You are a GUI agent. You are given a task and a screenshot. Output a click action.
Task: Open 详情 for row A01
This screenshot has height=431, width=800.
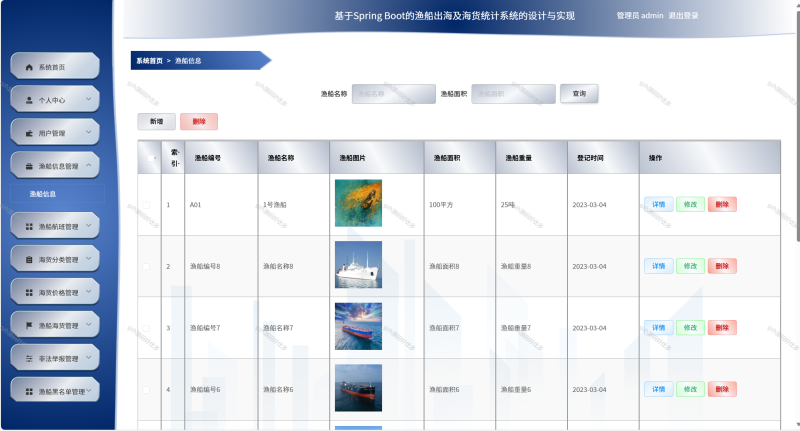click(x=659, y=205)
